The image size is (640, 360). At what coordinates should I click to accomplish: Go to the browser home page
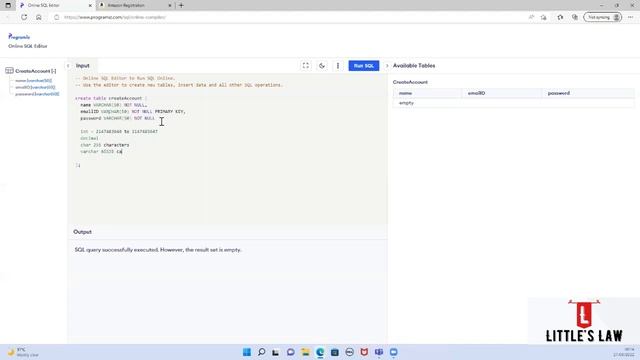[x=38, y=17]
